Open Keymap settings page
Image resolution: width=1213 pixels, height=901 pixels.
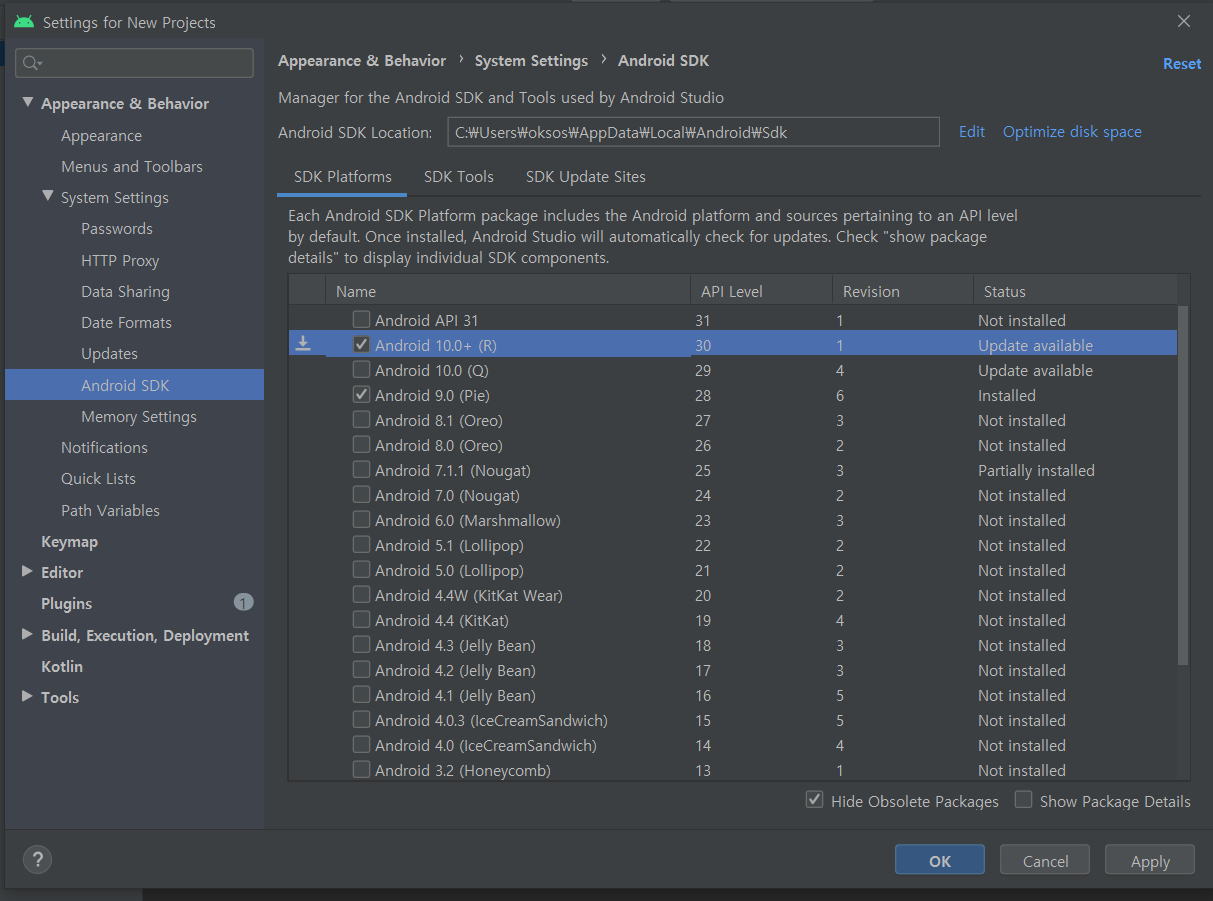(x=69, y=541)
